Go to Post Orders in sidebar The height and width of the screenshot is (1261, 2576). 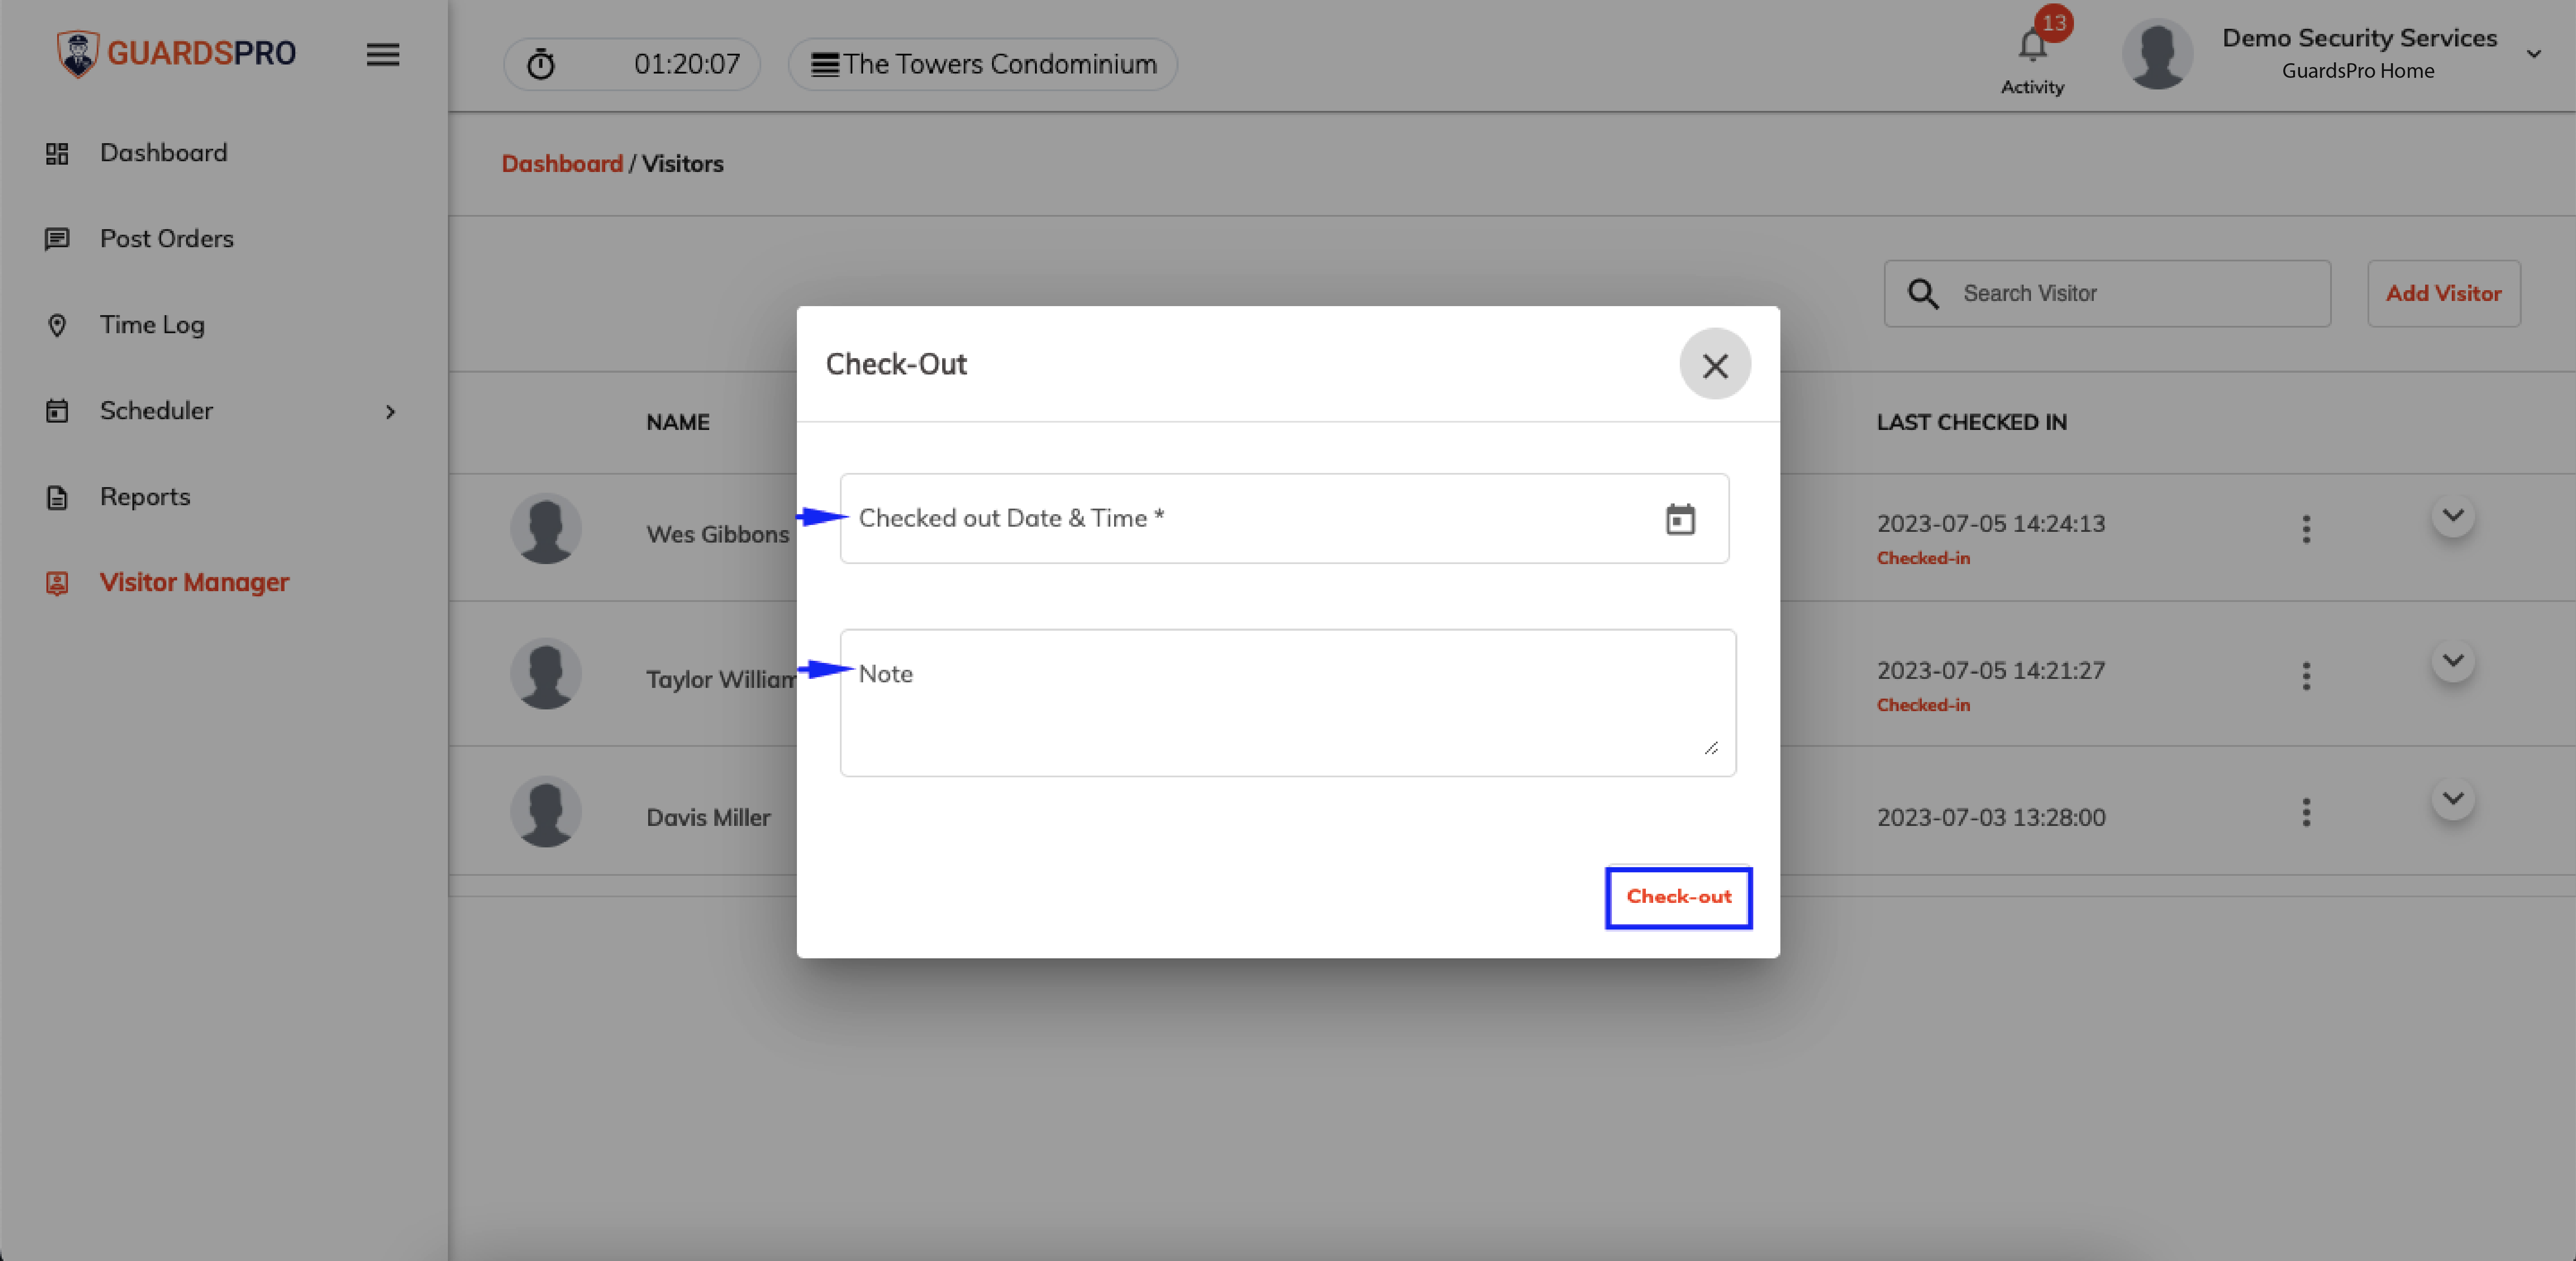point(166,239)
